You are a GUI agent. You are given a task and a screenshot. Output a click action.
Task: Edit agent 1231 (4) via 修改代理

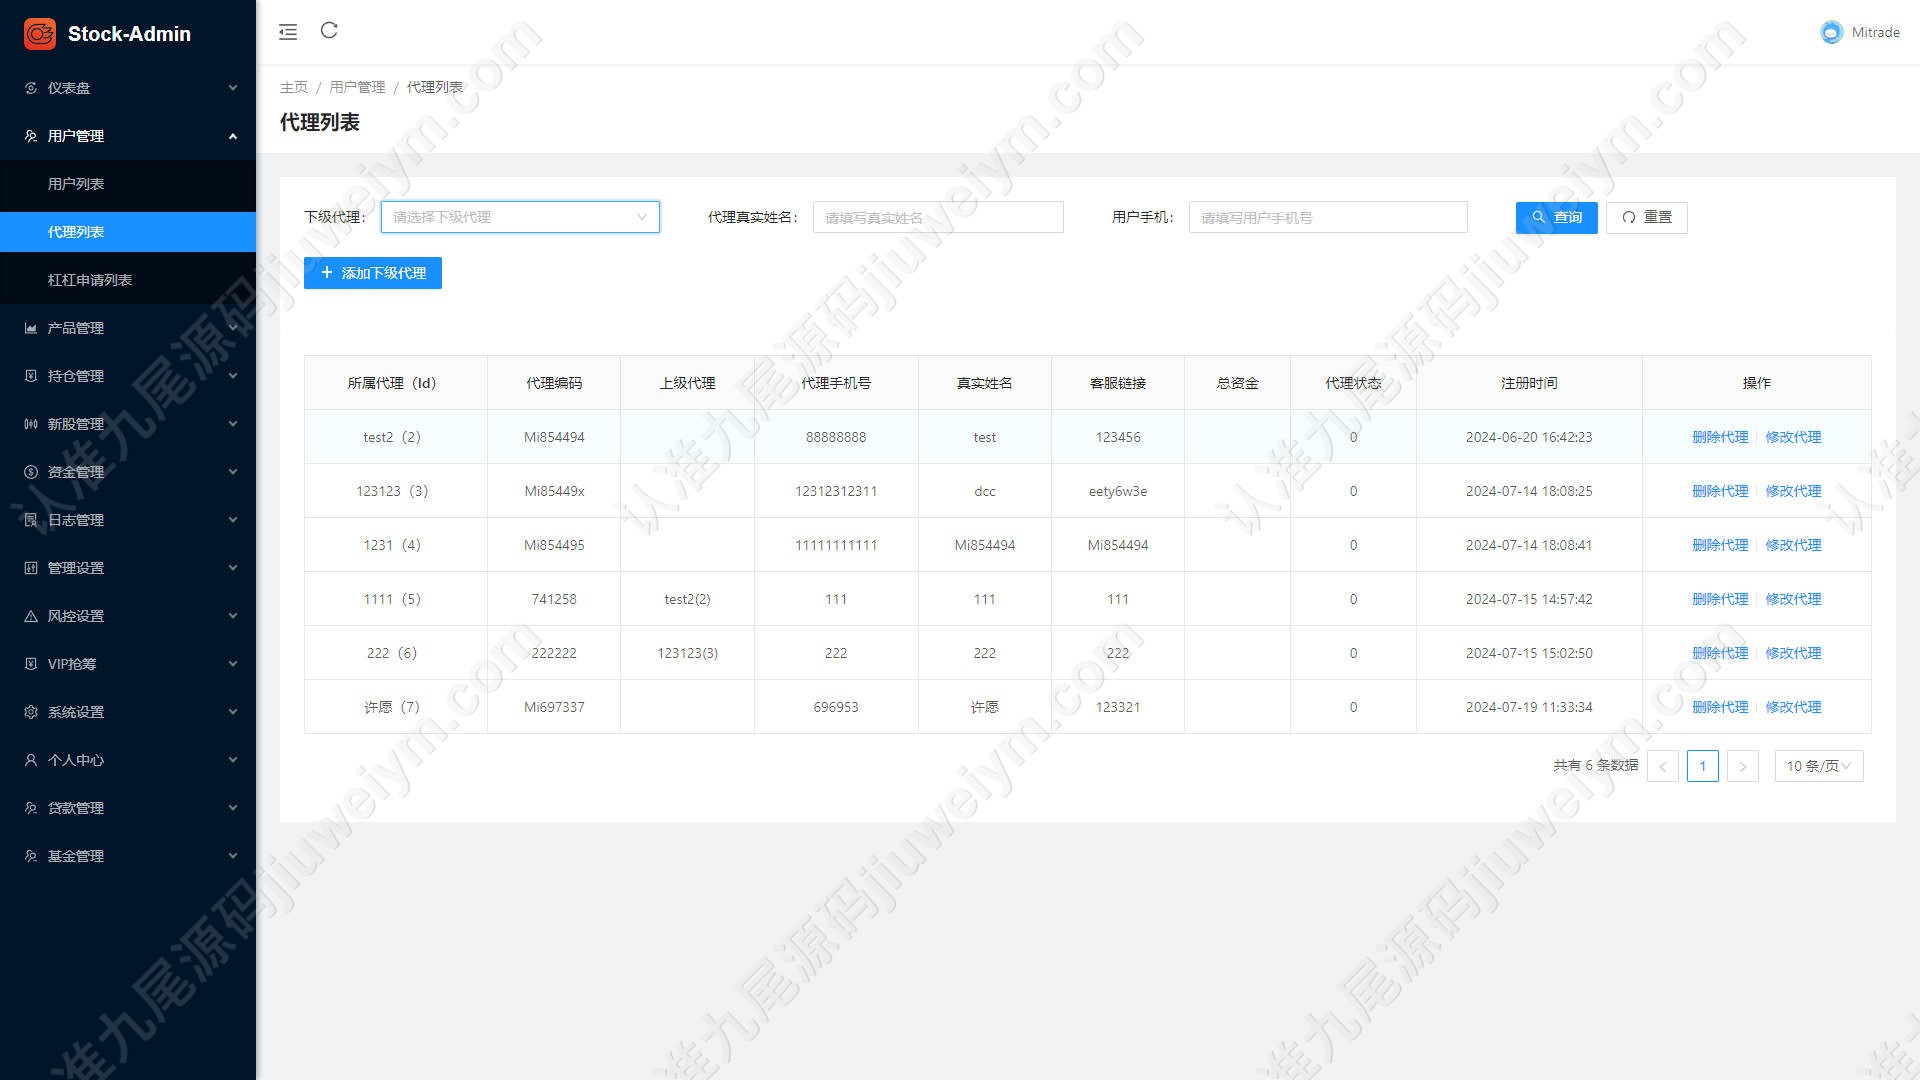click(1793, 545)
